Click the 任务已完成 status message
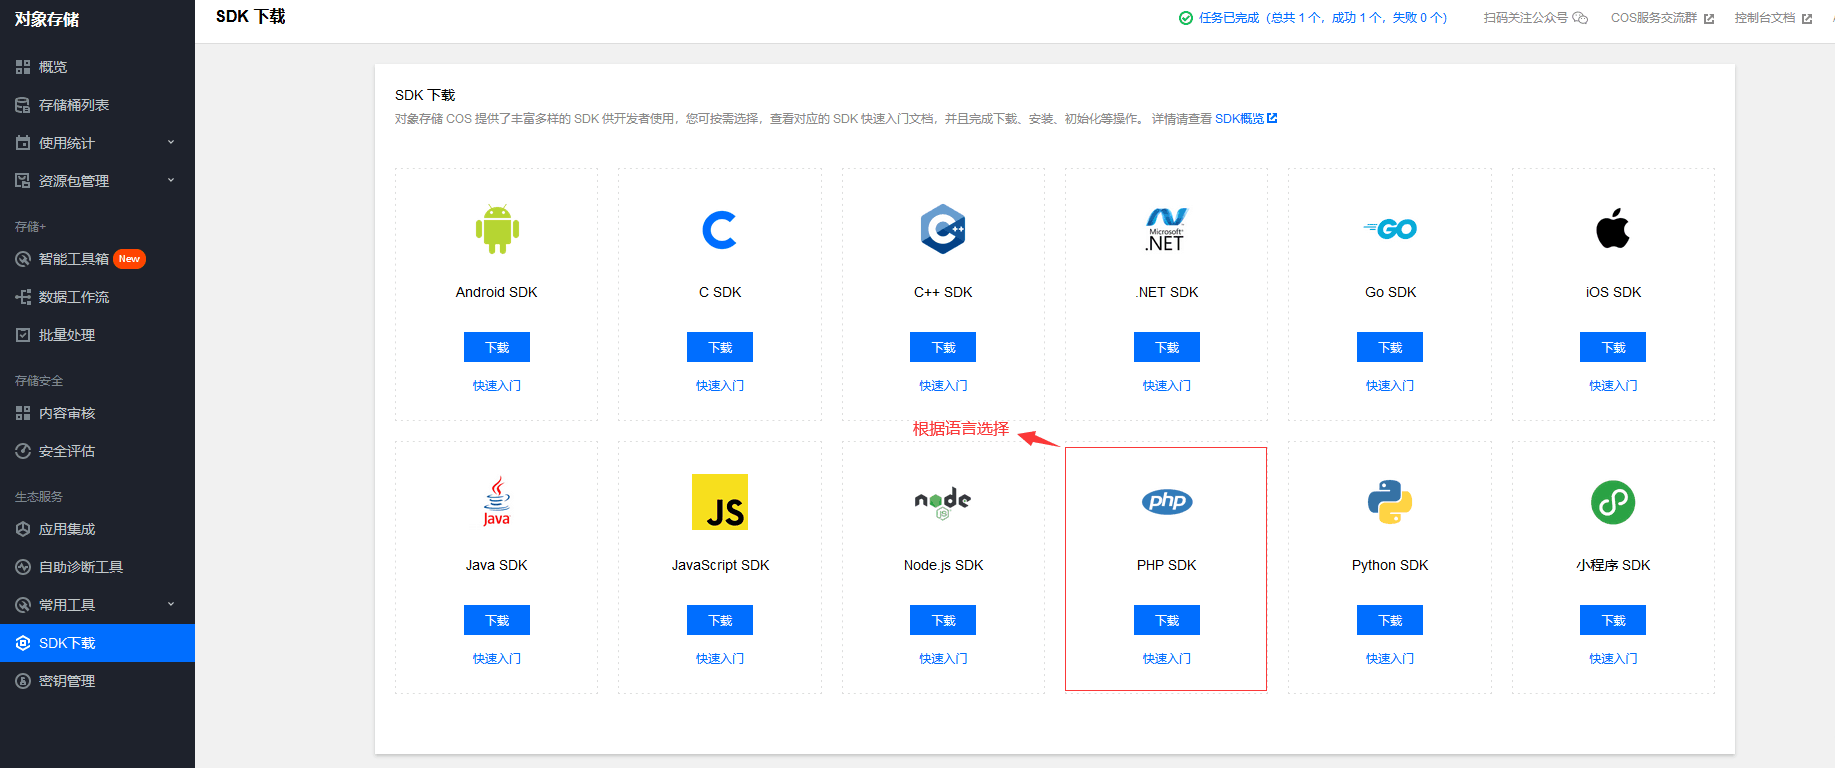Viewport: 1835px width, 768px height. 1323,18
